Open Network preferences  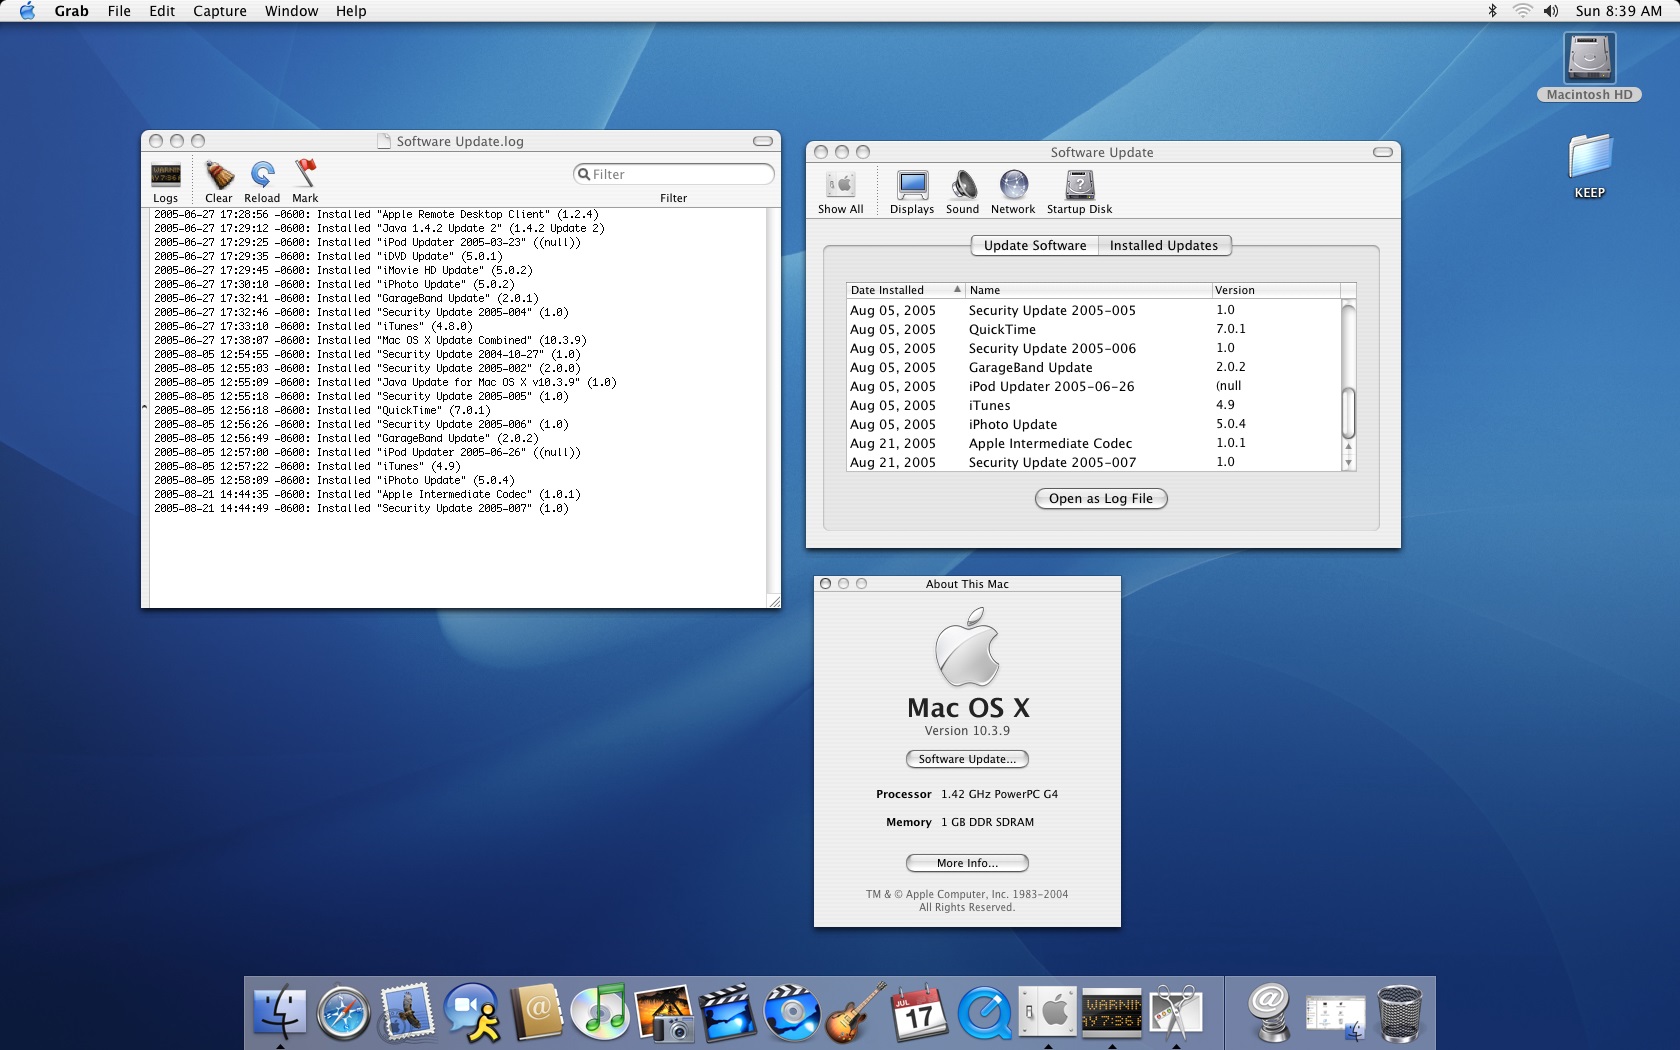[x=1013, y=192]
